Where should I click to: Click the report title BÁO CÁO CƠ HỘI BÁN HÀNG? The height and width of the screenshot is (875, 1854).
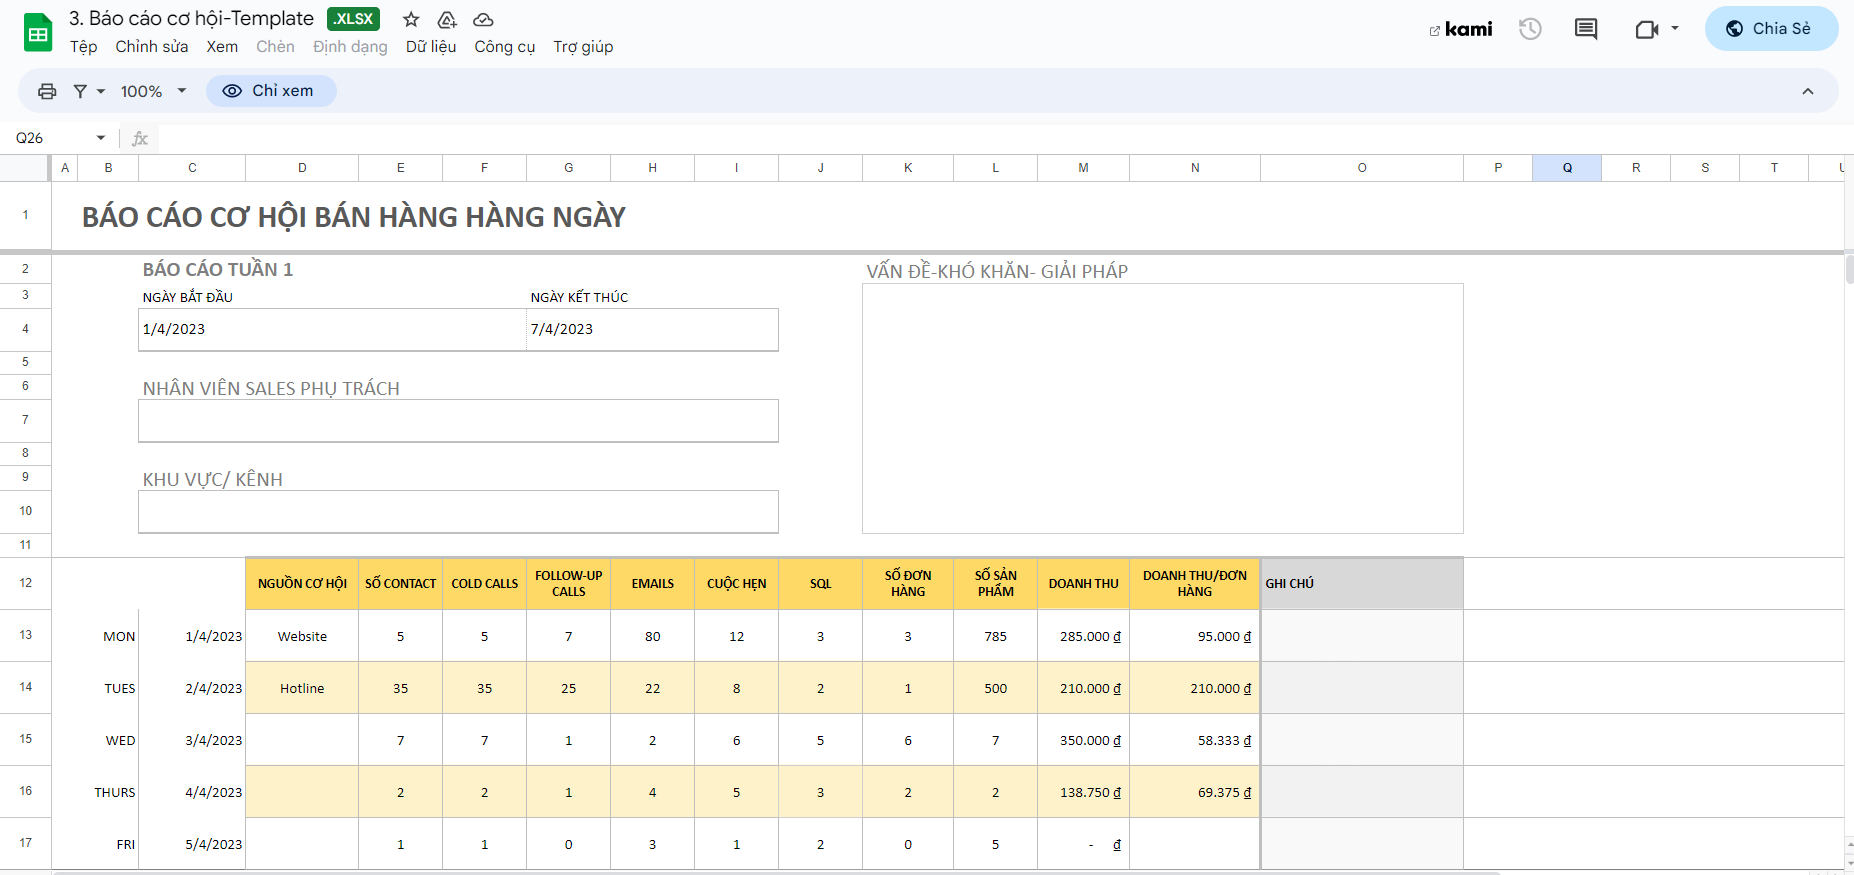[354, 217]
